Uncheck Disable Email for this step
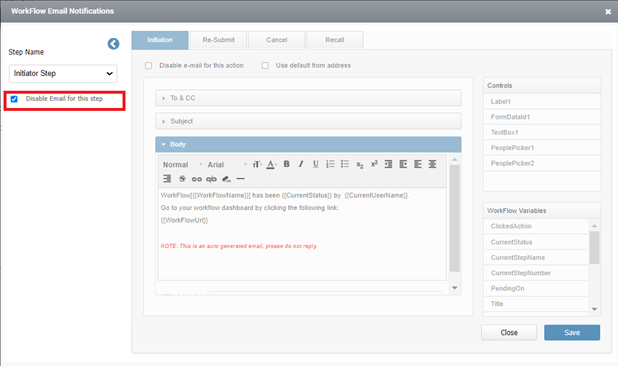Image resolution: width=618 pixels, height=366 pixels. pos(14,99)
